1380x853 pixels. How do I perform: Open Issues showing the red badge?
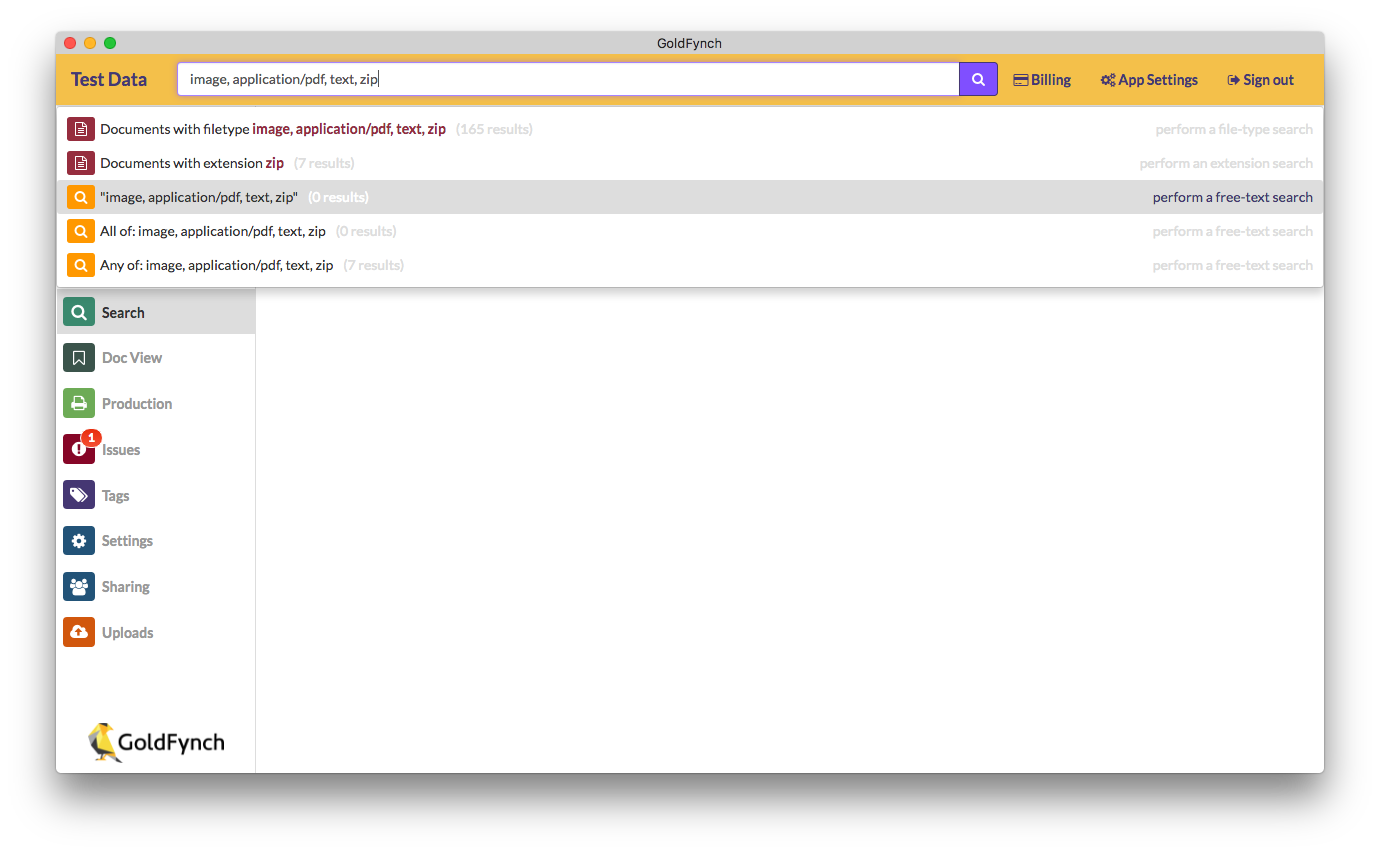78,449
